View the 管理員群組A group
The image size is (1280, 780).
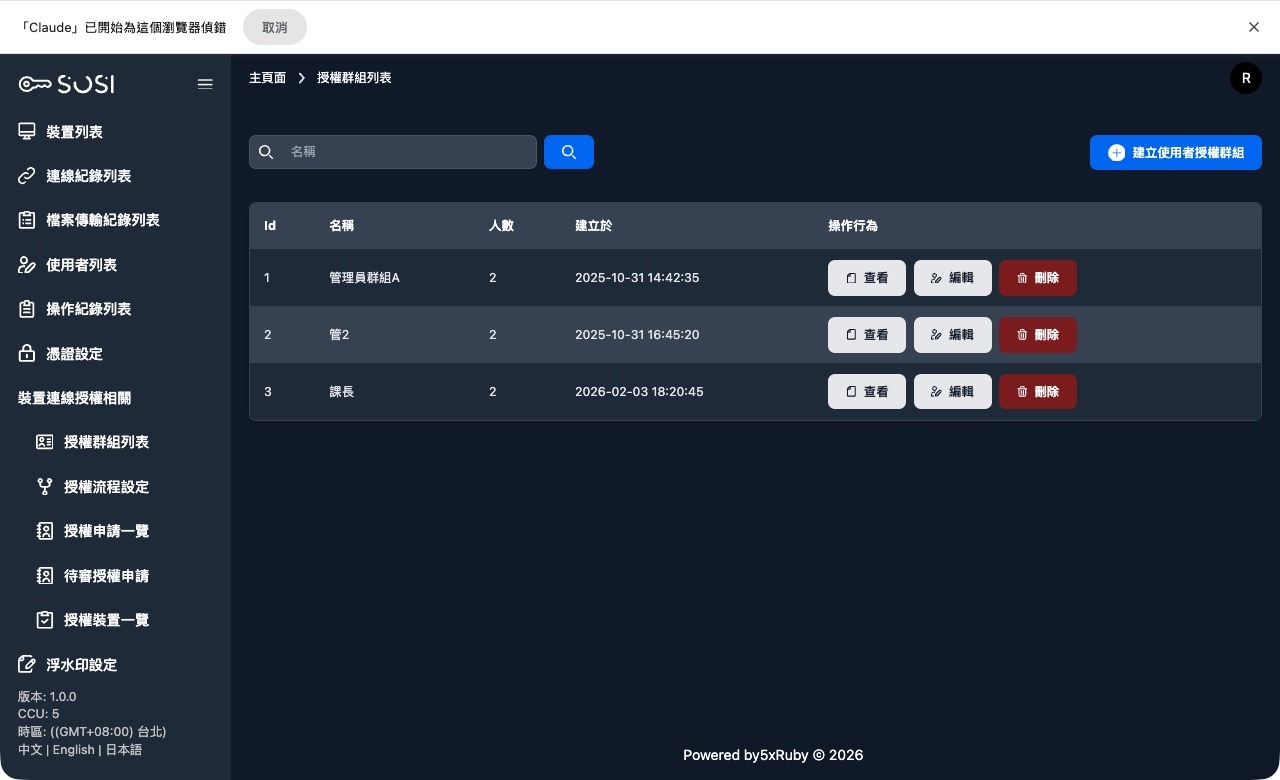[866, 278]
